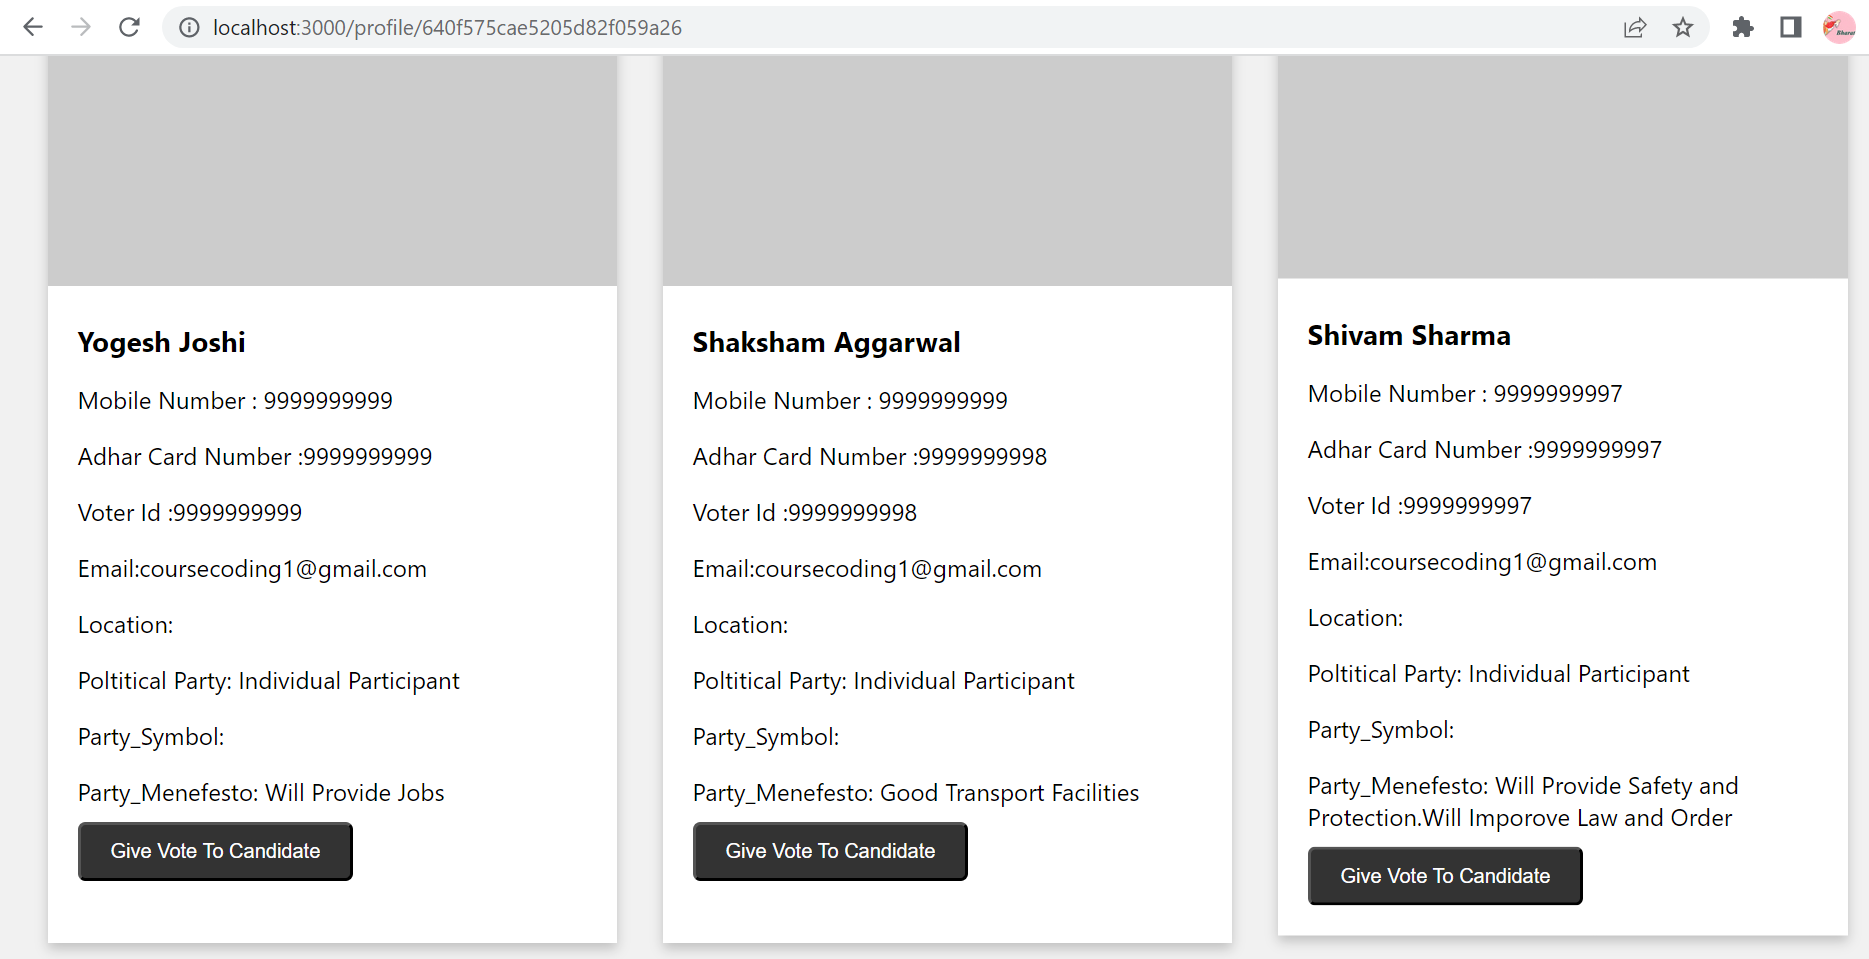Image resolution: width=1869 pixels, height=959 pixels.
Task: Click Yogesh Joshi's email address text
Action: (252, 568)
